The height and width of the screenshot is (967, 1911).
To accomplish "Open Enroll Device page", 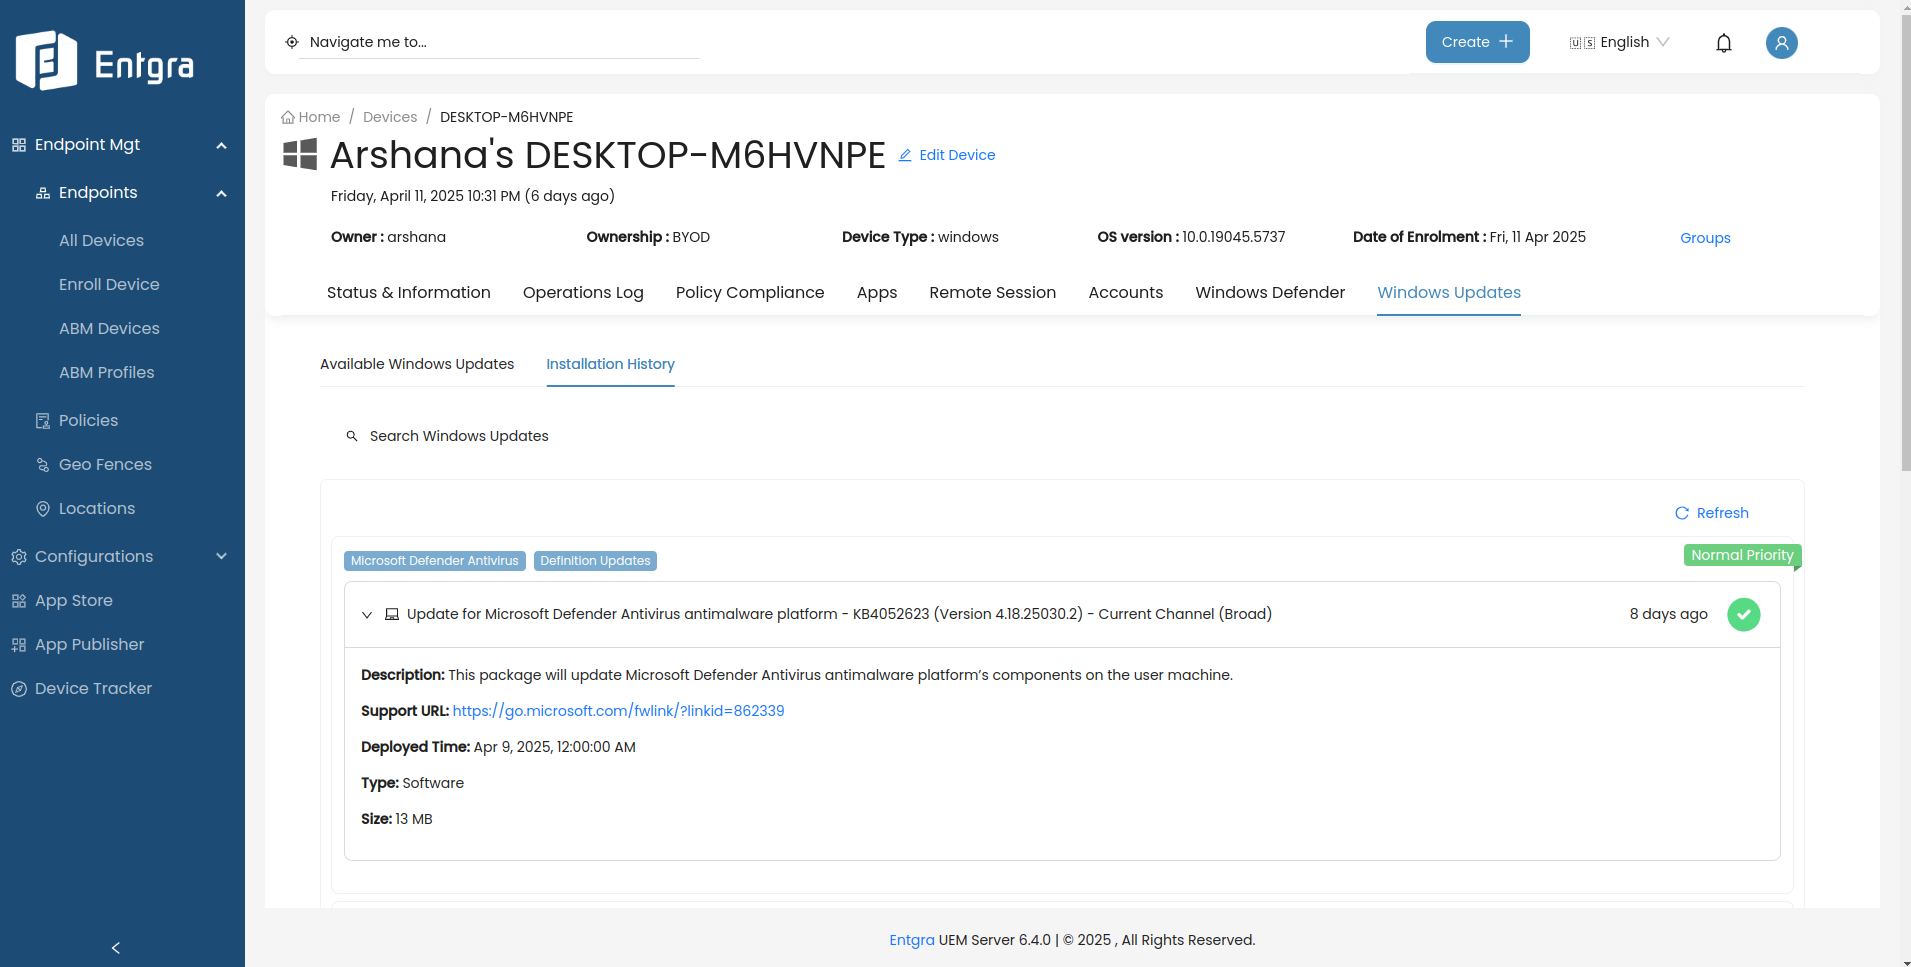I will [x=109, y=285].
